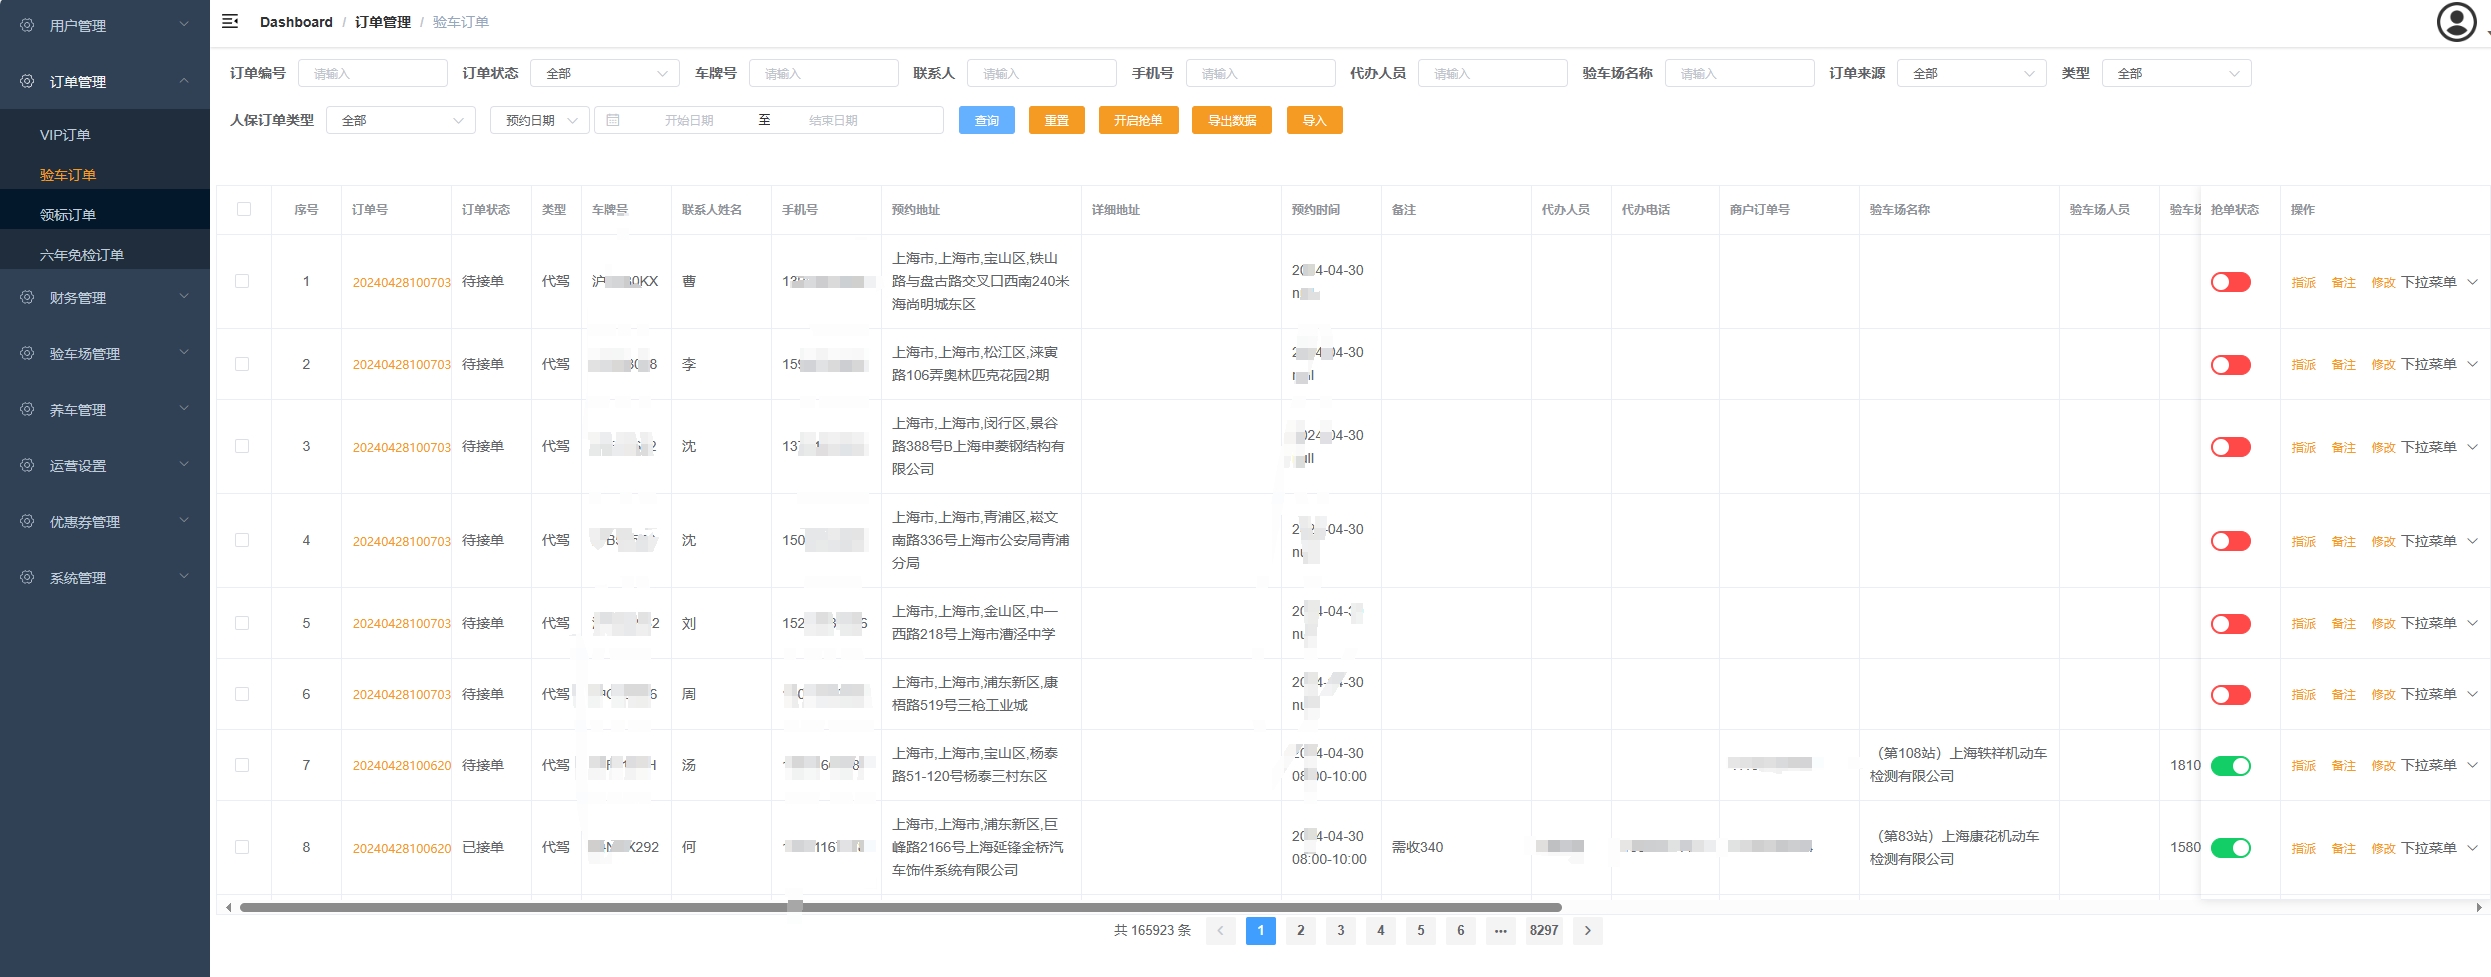Click the 运营设置 gear icon
2491x977 pixels.
[27, 465]
